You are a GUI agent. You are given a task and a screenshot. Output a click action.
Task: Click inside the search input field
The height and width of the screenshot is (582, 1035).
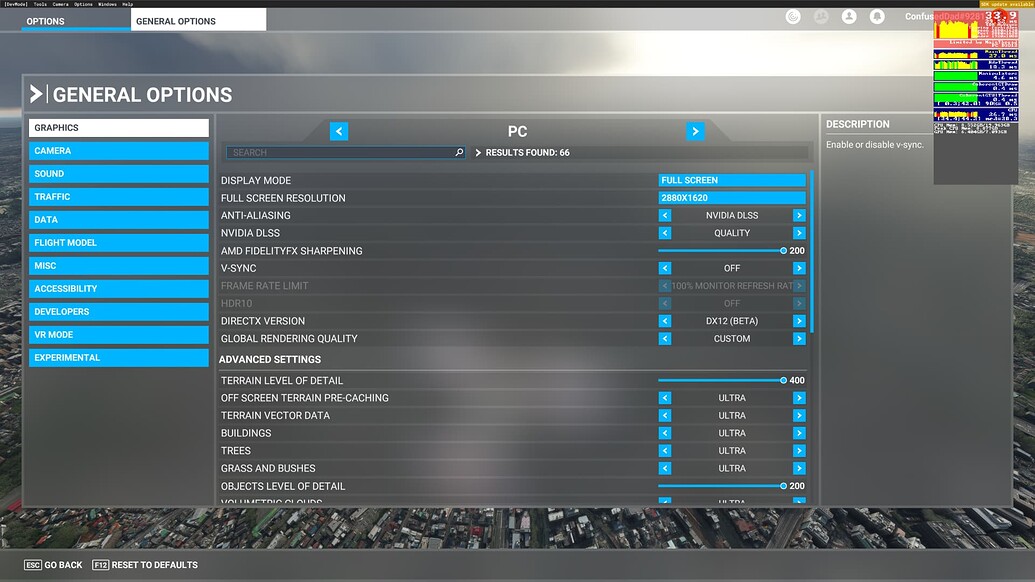click(x=340, y=152)
